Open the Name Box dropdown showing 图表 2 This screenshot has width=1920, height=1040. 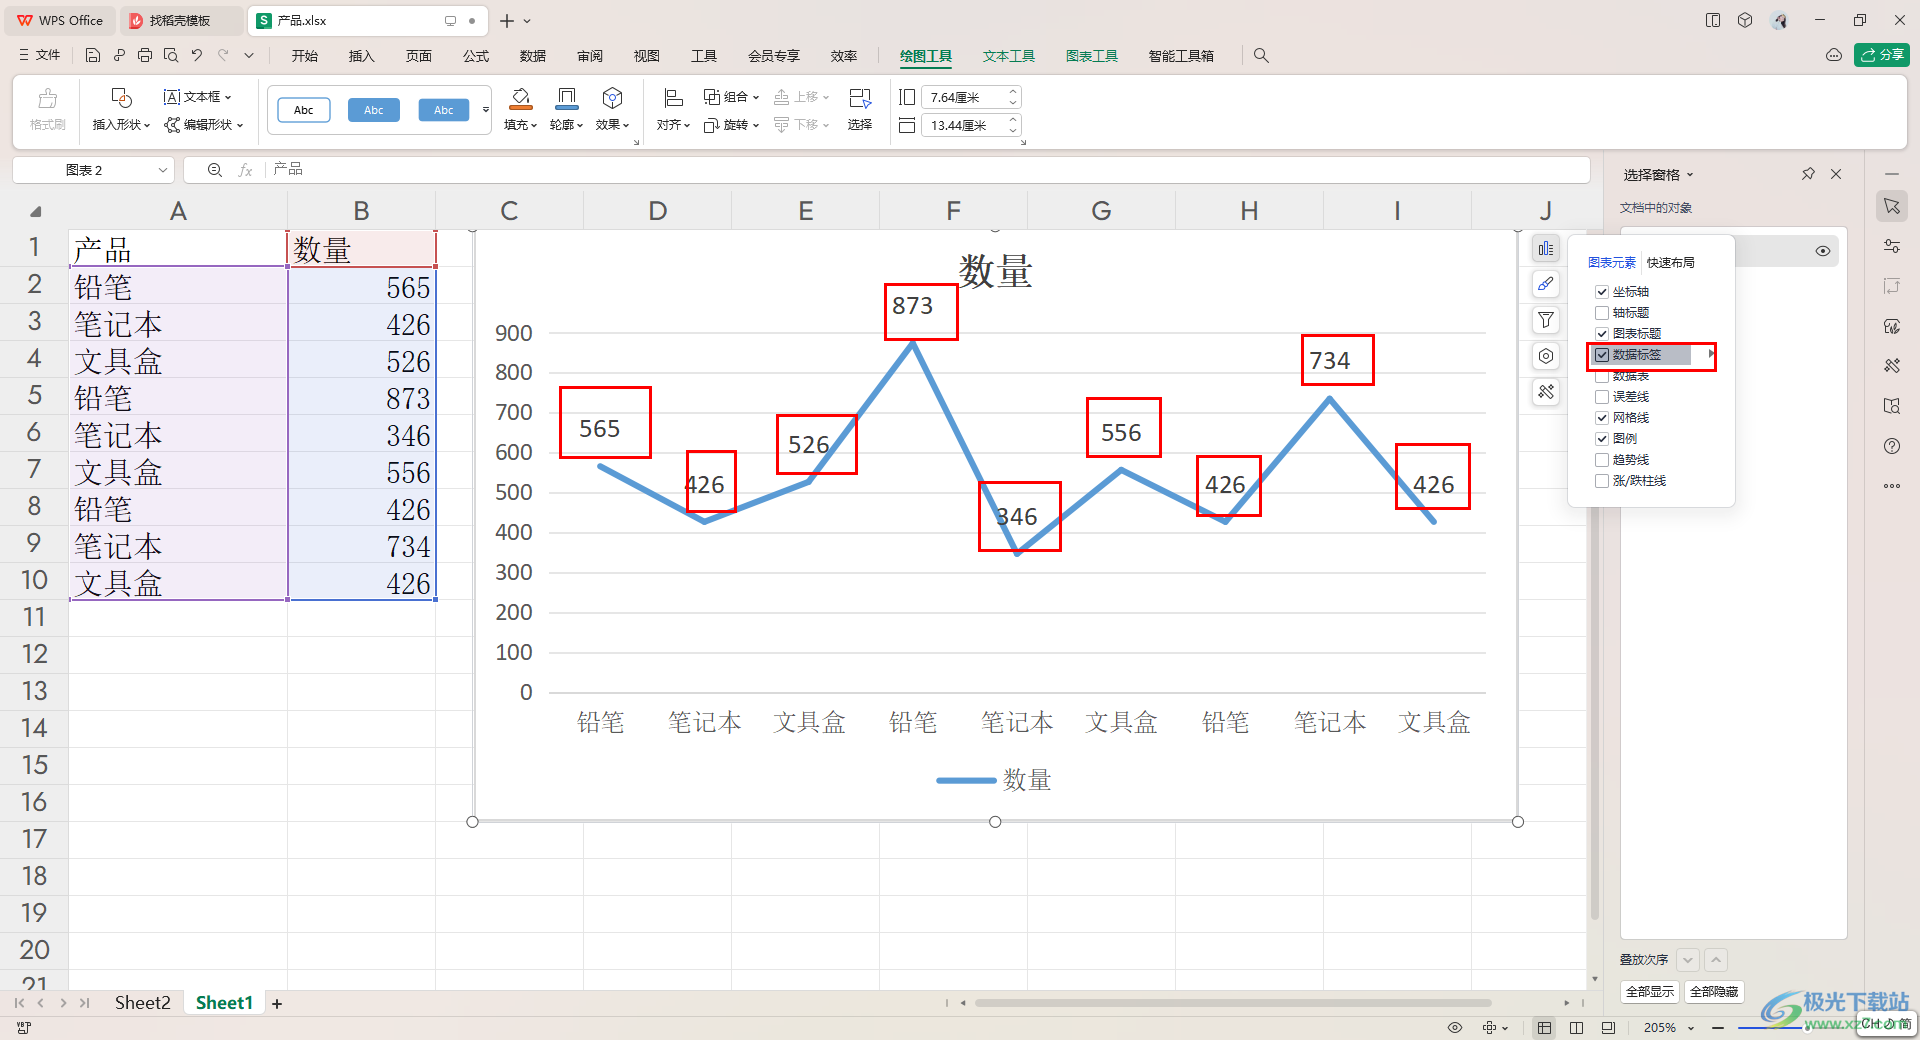(162, 170)
